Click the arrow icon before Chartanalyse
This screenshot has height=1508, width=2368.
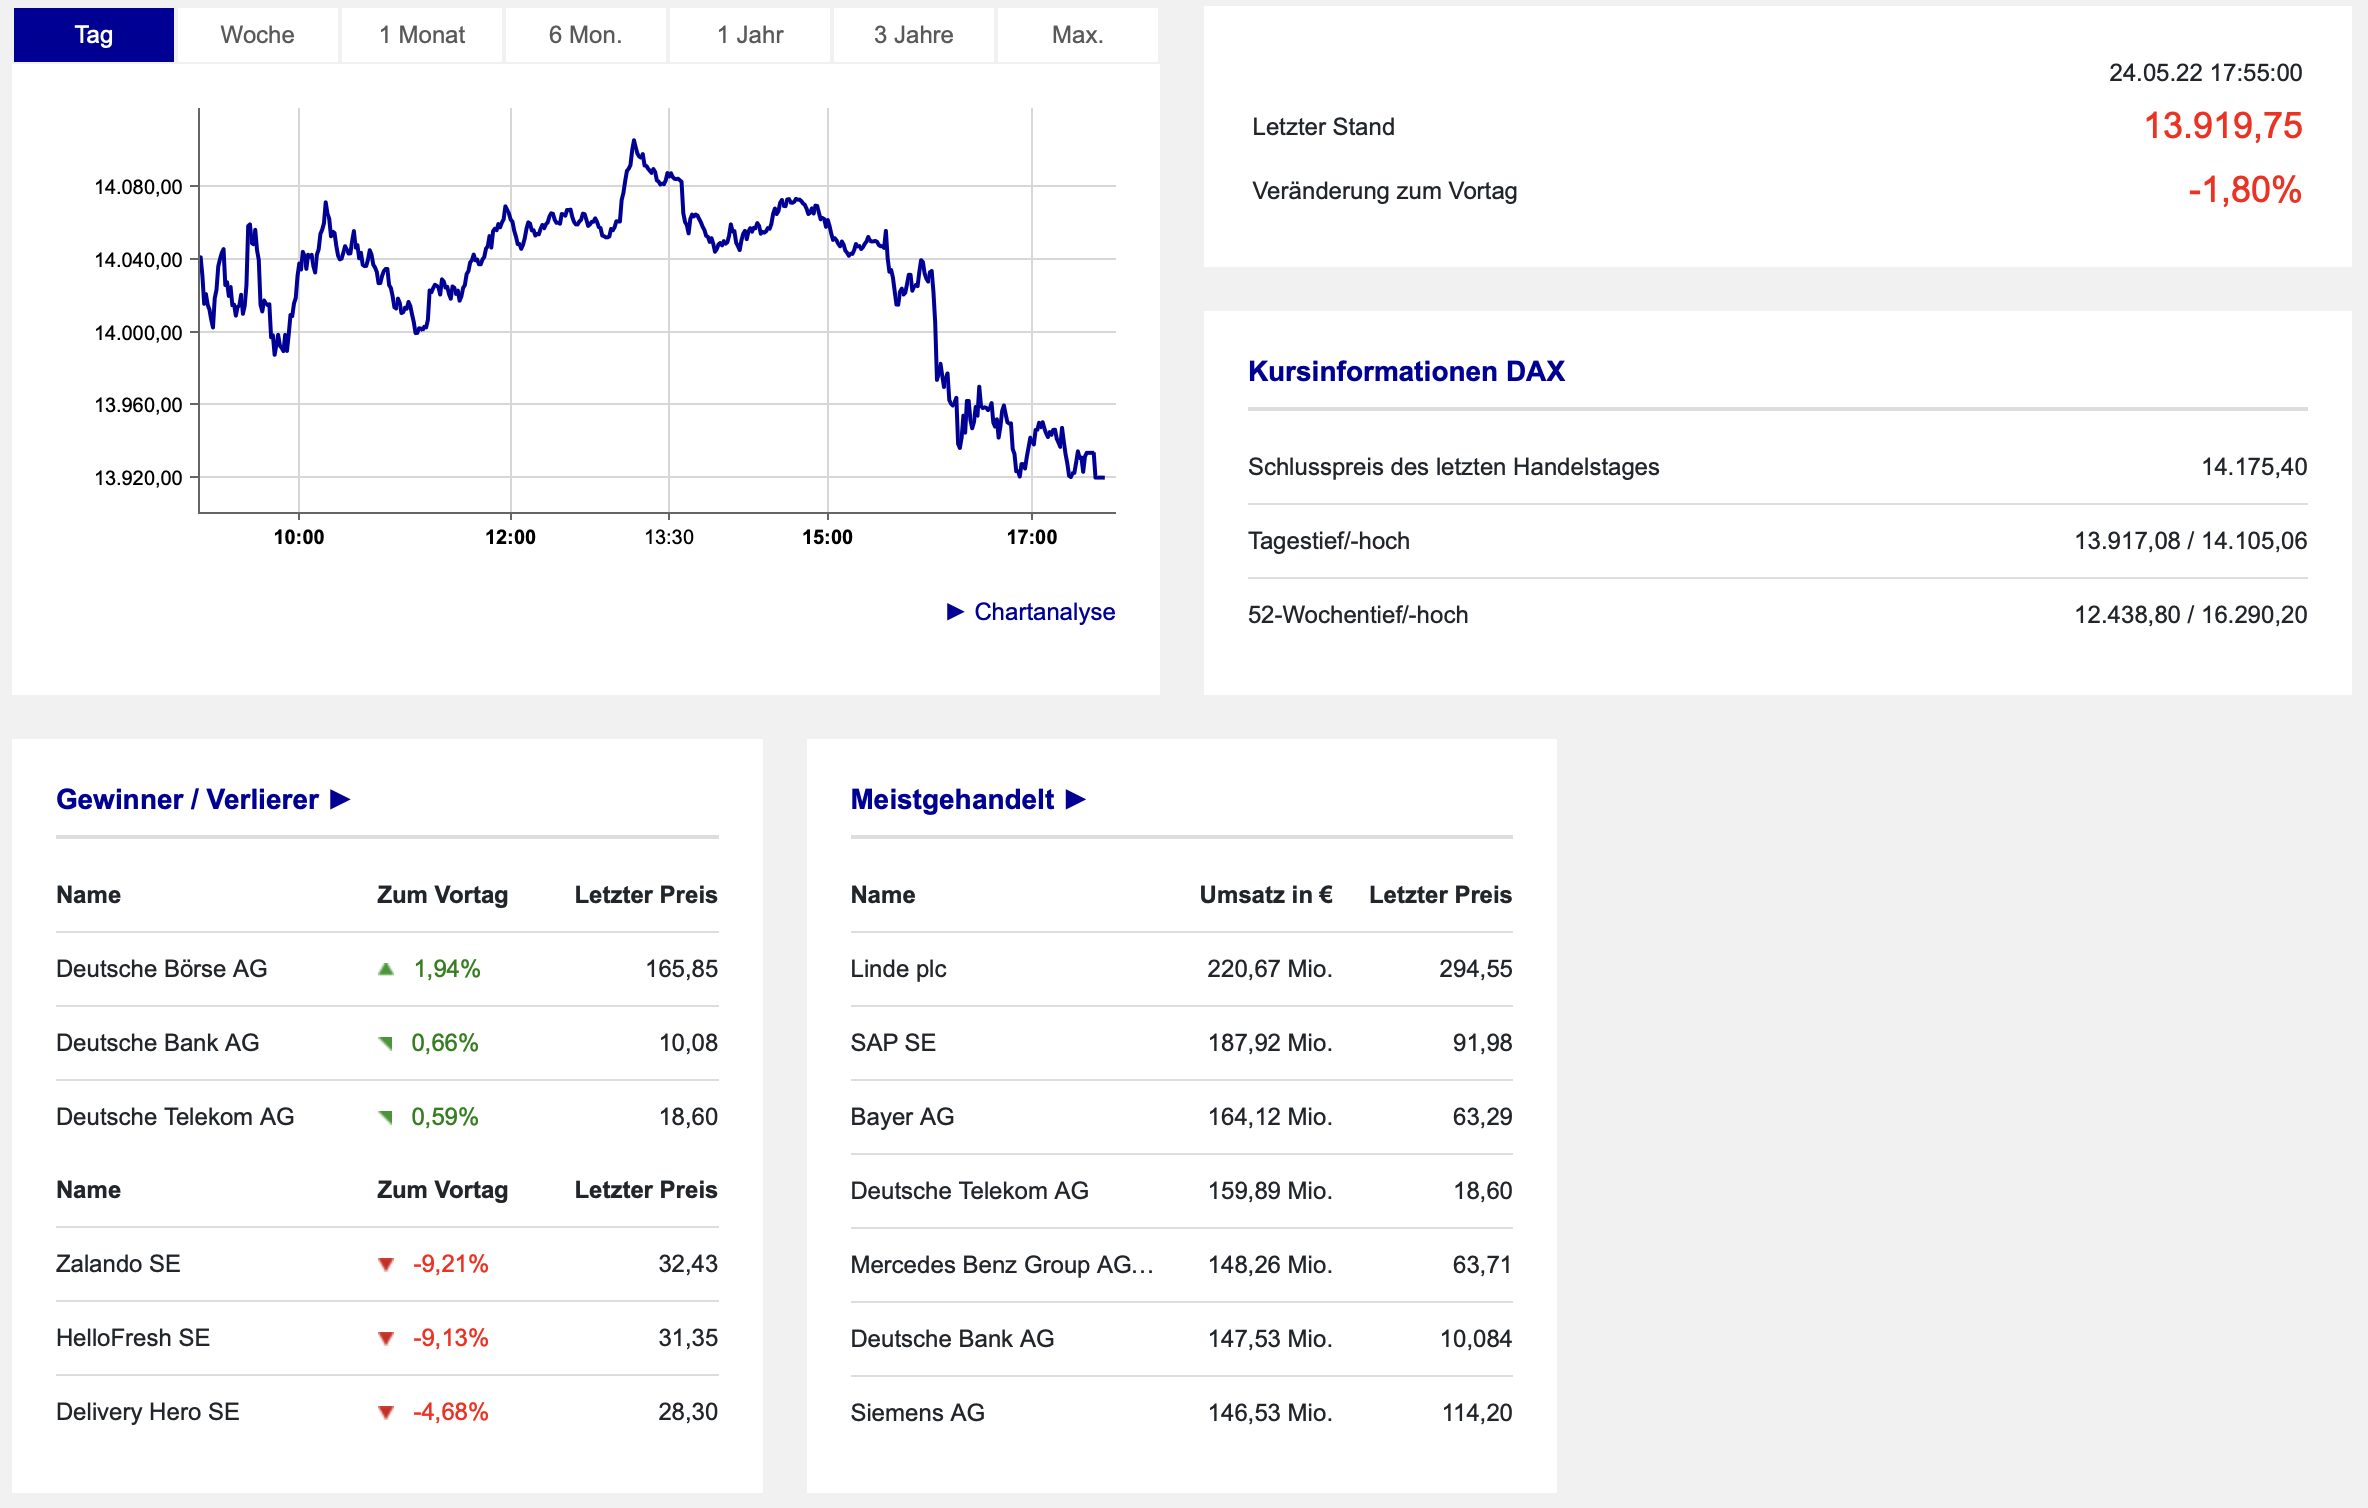pos(955,612)
